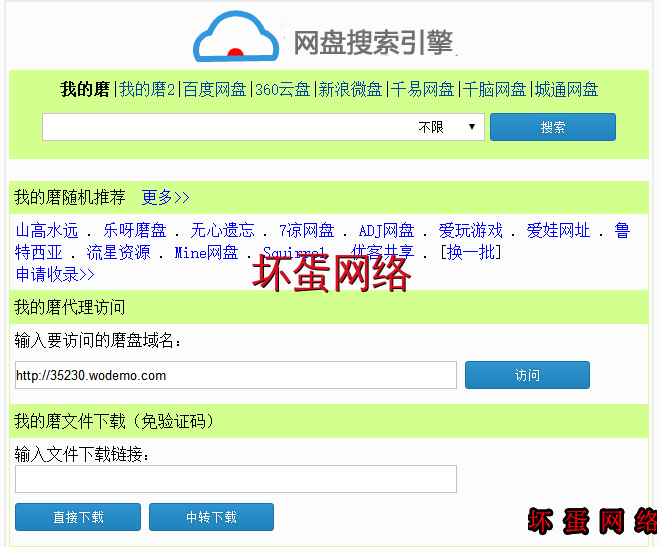Click the 搜索 button
Viewport: 662px width, 547px height.
point(553,127)
